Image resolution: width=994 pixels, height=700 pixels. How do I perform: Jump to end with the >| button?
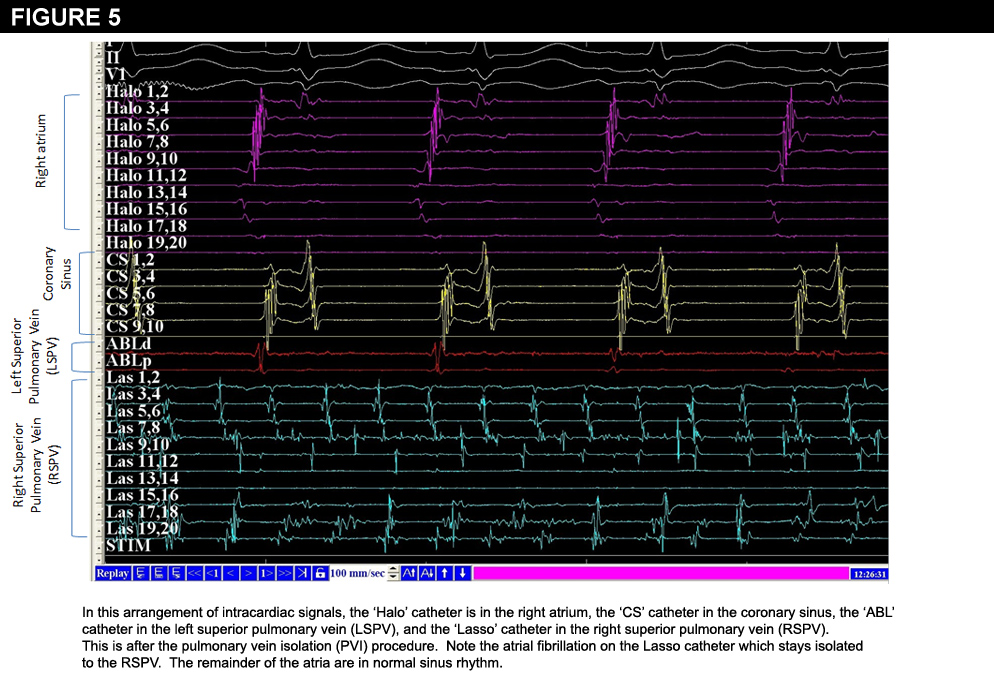pos(302,573)
